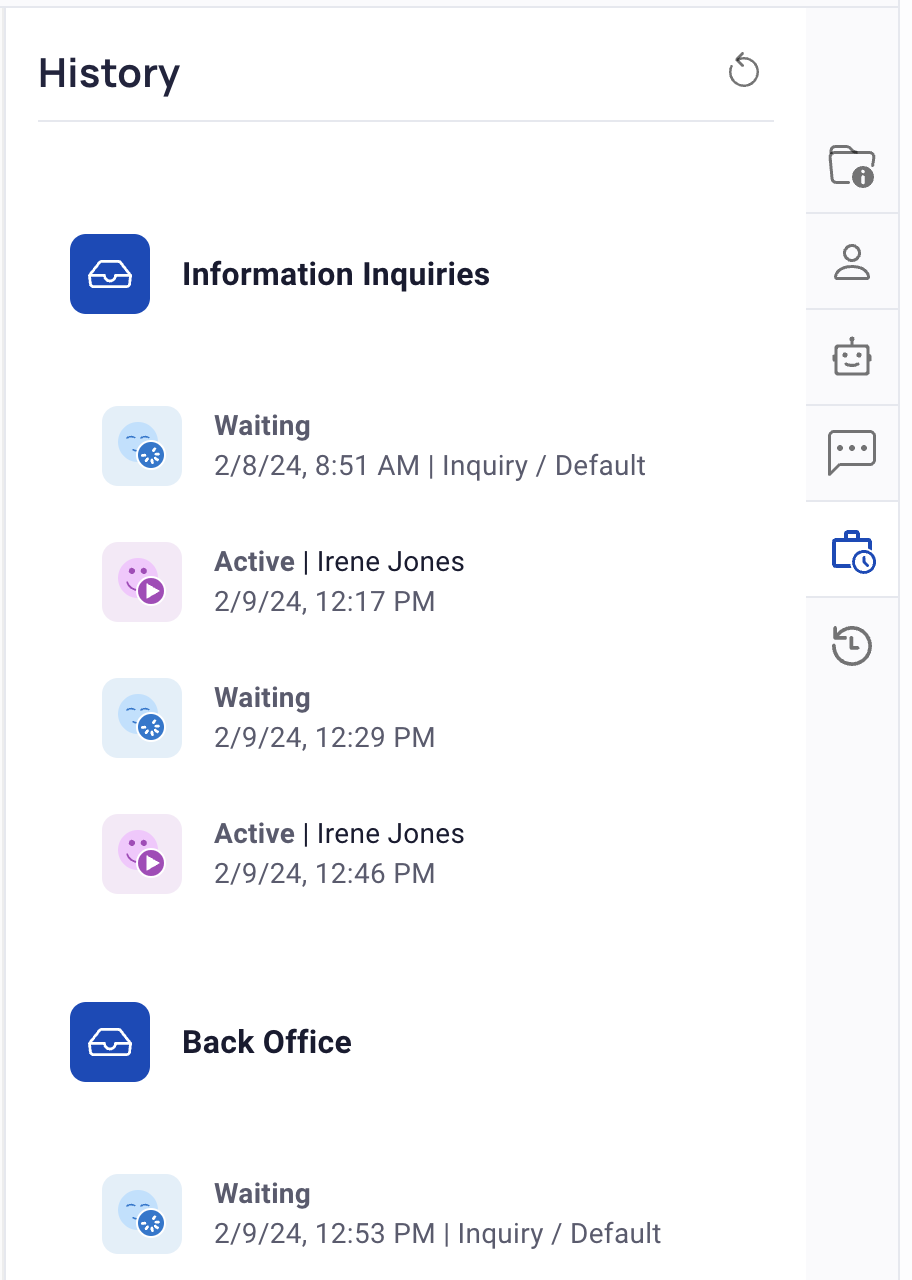Click the Active icon at 12:17 PM
Image resolution: width=912 pixels, height=1280 pixels.
click(142, 582)
